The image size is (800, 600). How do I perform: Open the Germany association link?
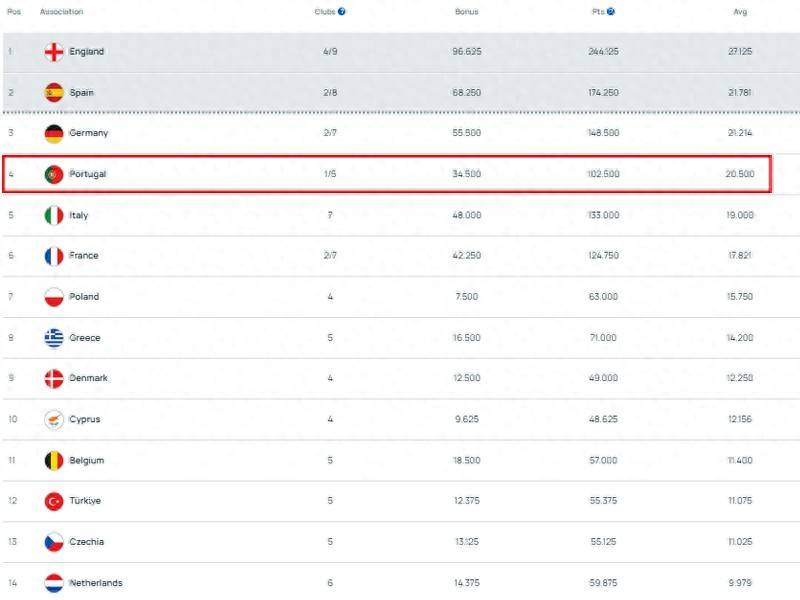89,133
